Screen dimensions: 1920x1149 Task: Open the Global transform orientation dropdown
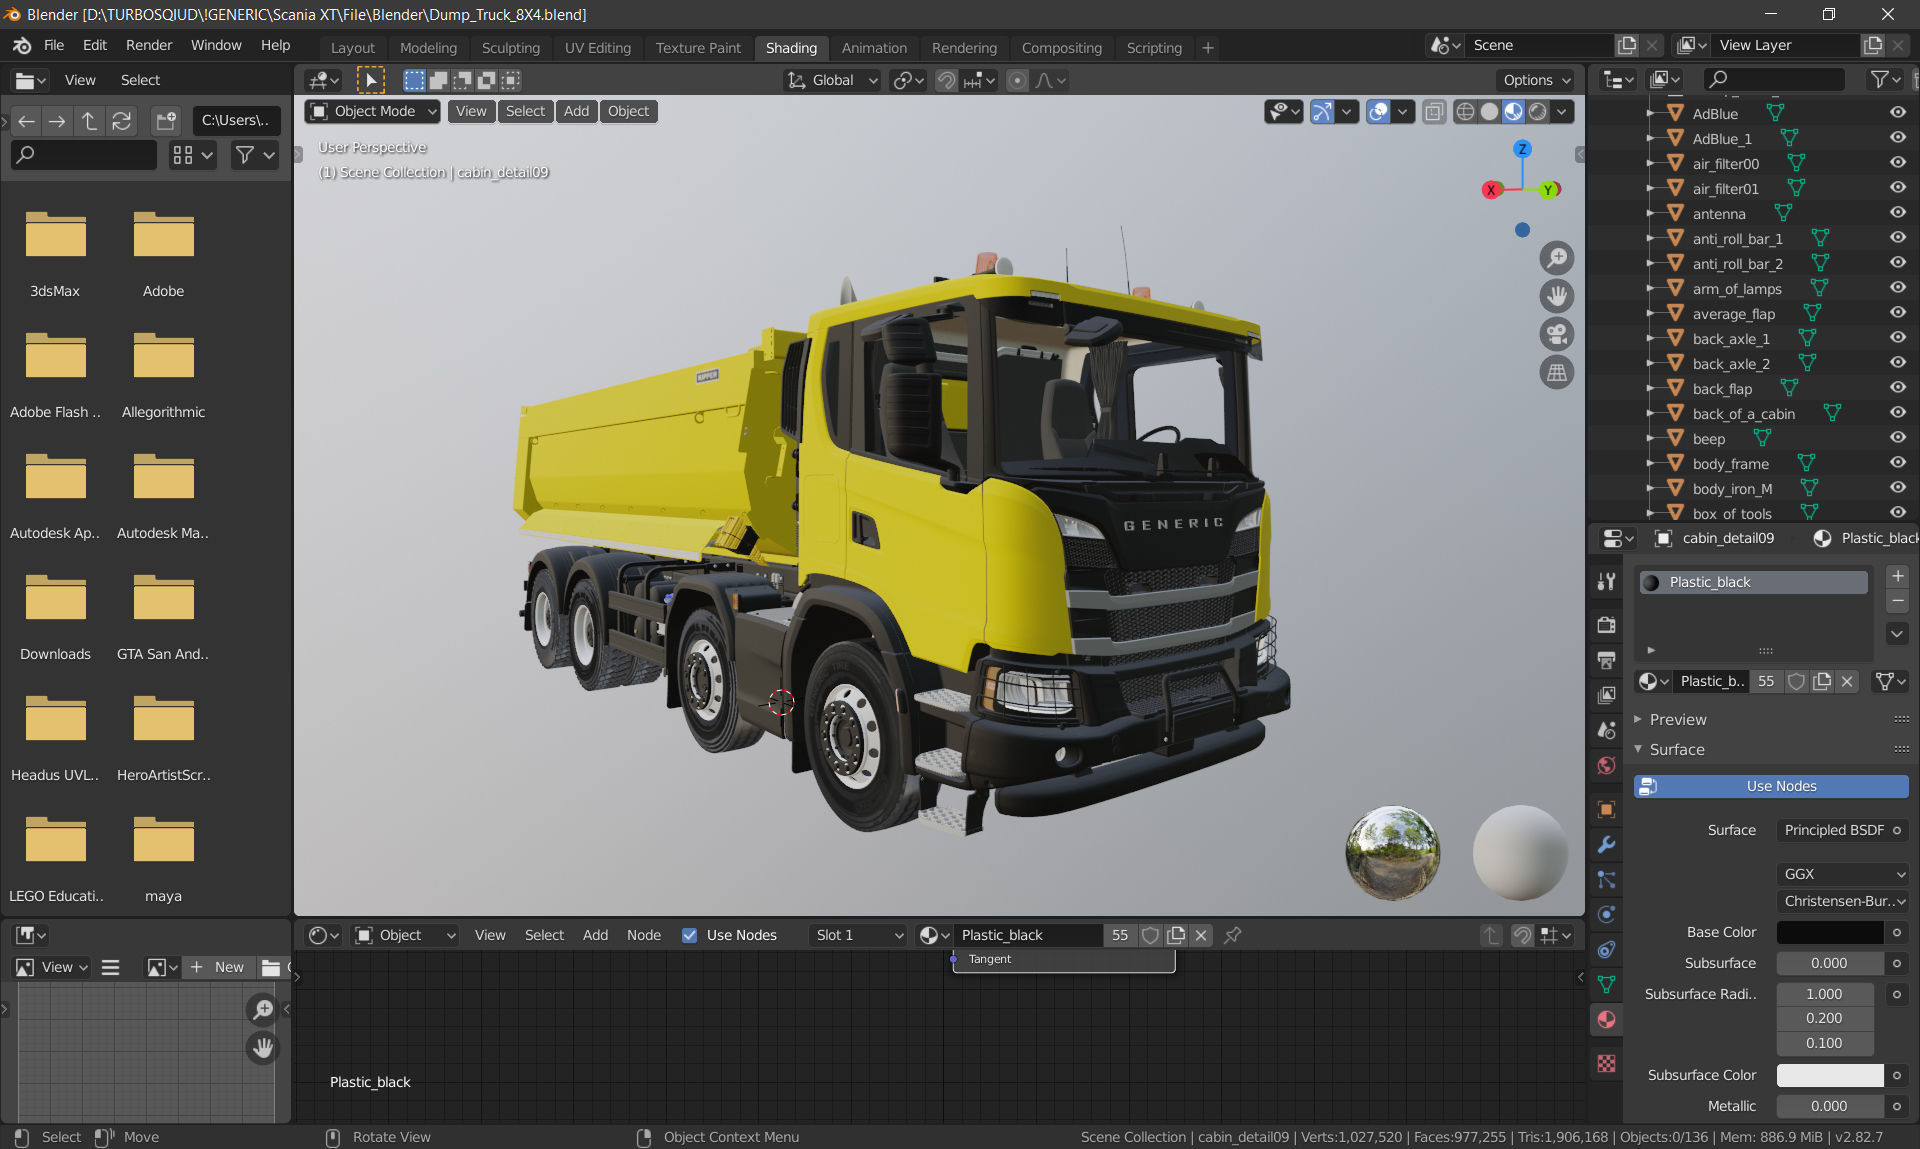pos(833,80)
